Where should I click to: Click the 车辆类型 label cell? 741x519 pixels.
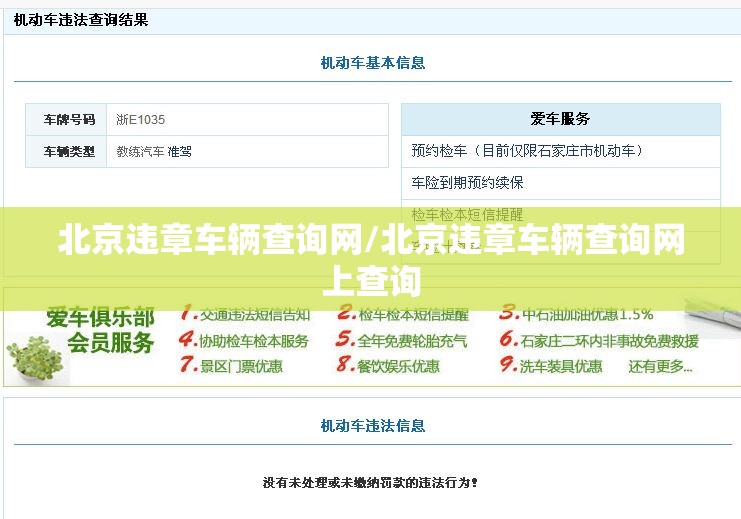click(66, 152)
